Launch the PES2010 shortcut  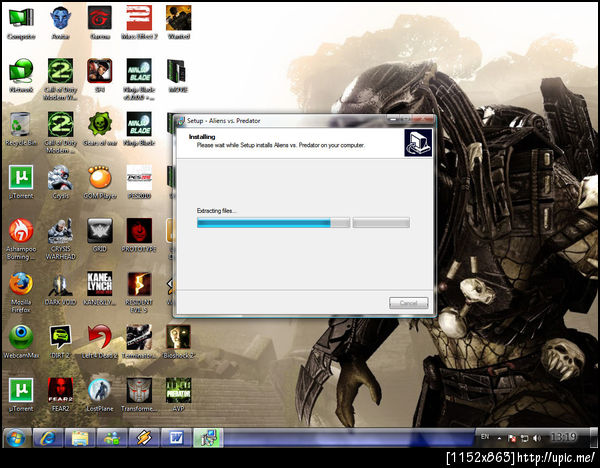point(139,182)
